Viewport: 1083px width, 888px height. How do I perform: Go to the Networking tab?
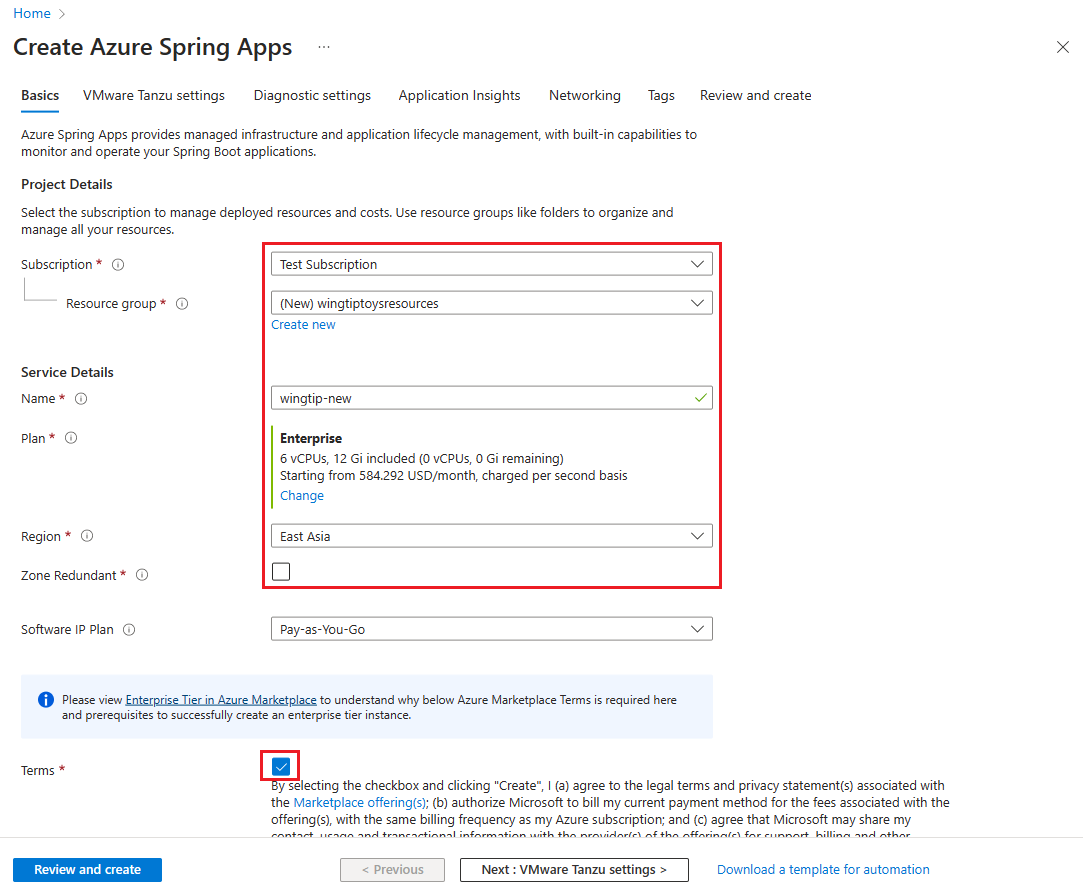(585, 95)
